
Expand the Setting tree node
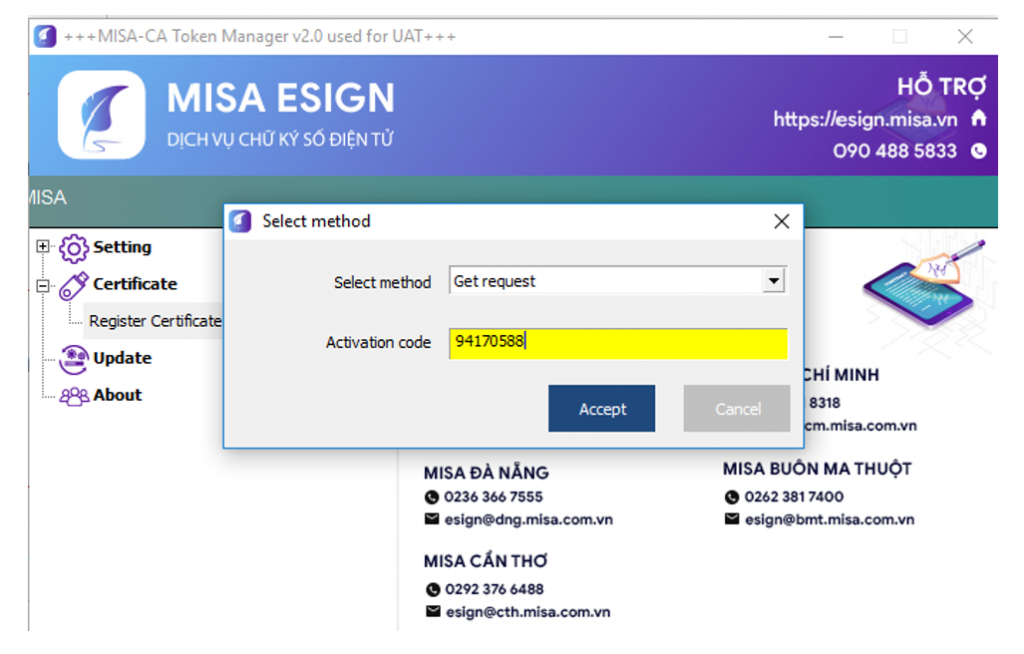tap(42, 247)
